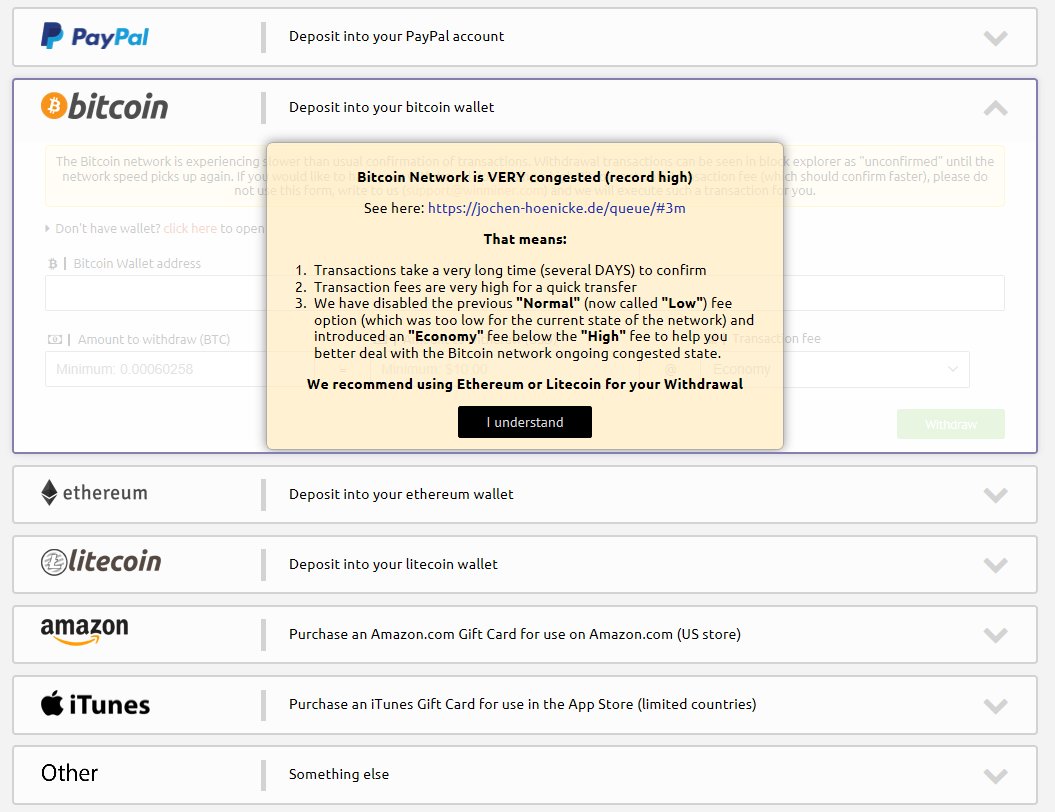Click the faded Withdraw button
The image size is (1055, 812).
pos(951,424)
